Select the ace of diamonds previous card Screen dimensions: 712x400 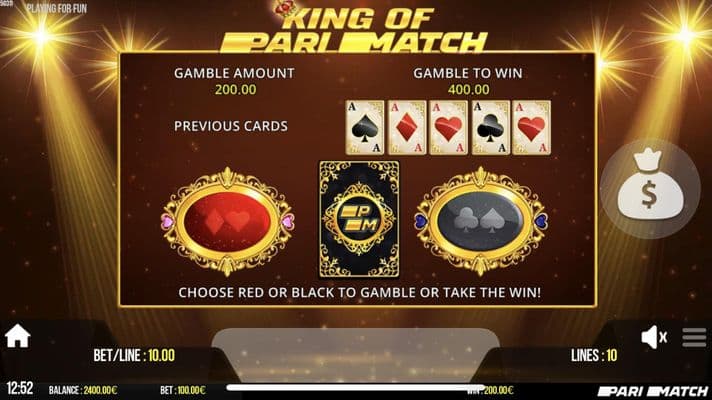(x=407, y=128)
